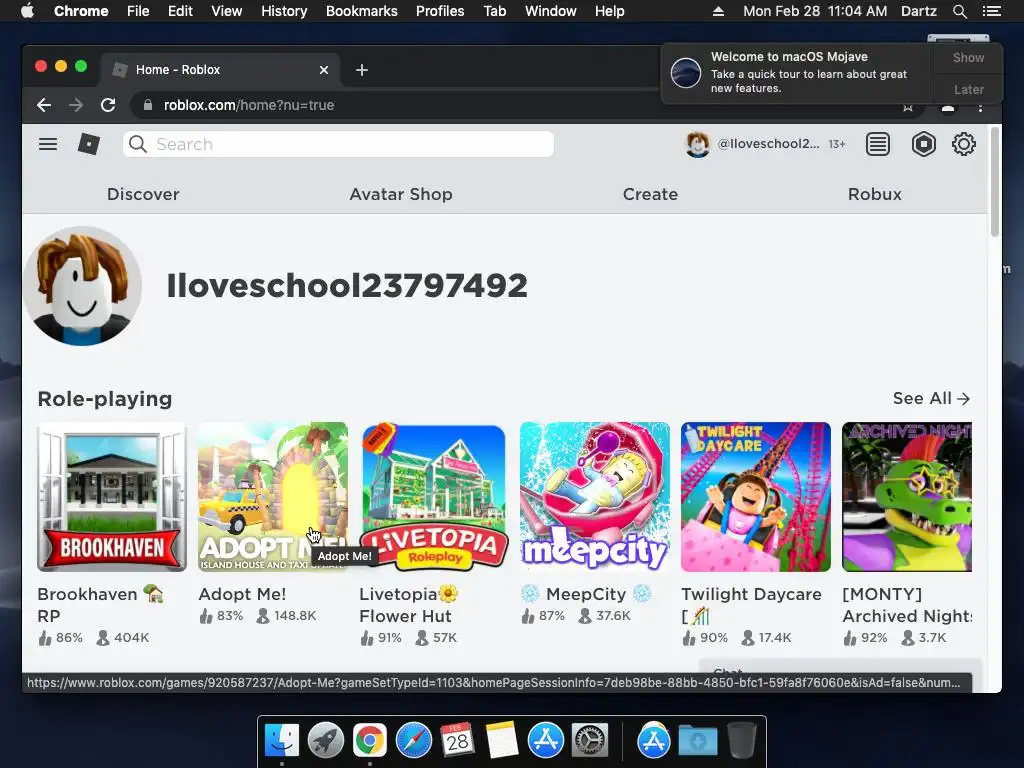Click the search magnifier icon in Roblox
Screen dimensions: 1024x768
pyautogui.click(x=138, y=144)
